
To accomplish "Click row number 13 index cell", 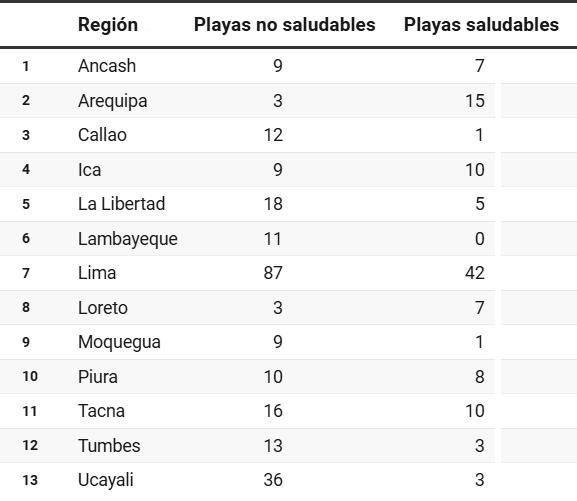I will pos(30,480).
